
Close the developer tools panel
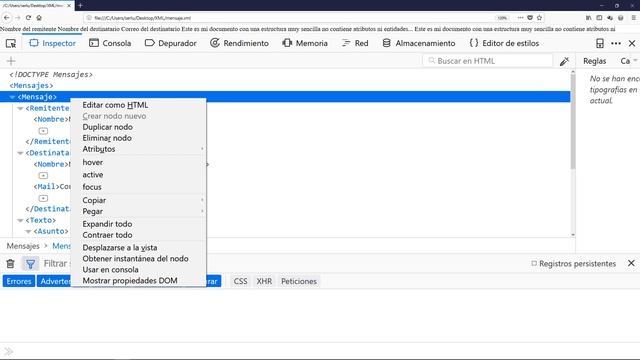(632, 43)
